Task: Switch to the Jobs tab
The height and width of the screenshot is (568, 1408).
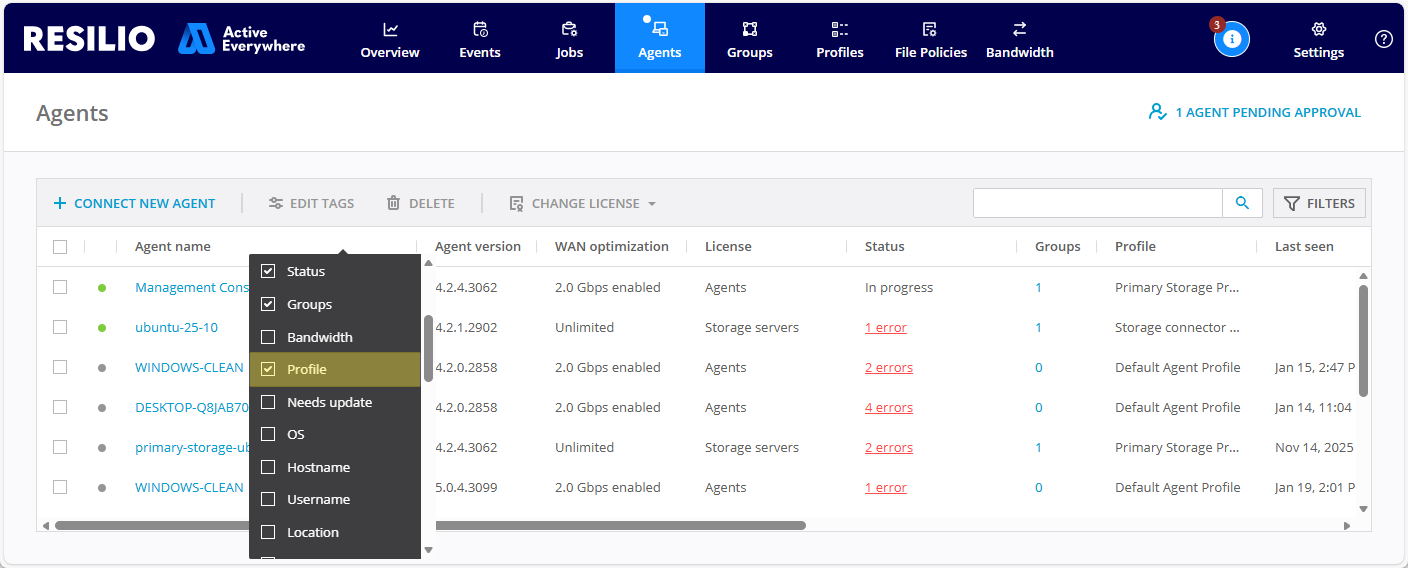Action: click(x=569, y=39)
